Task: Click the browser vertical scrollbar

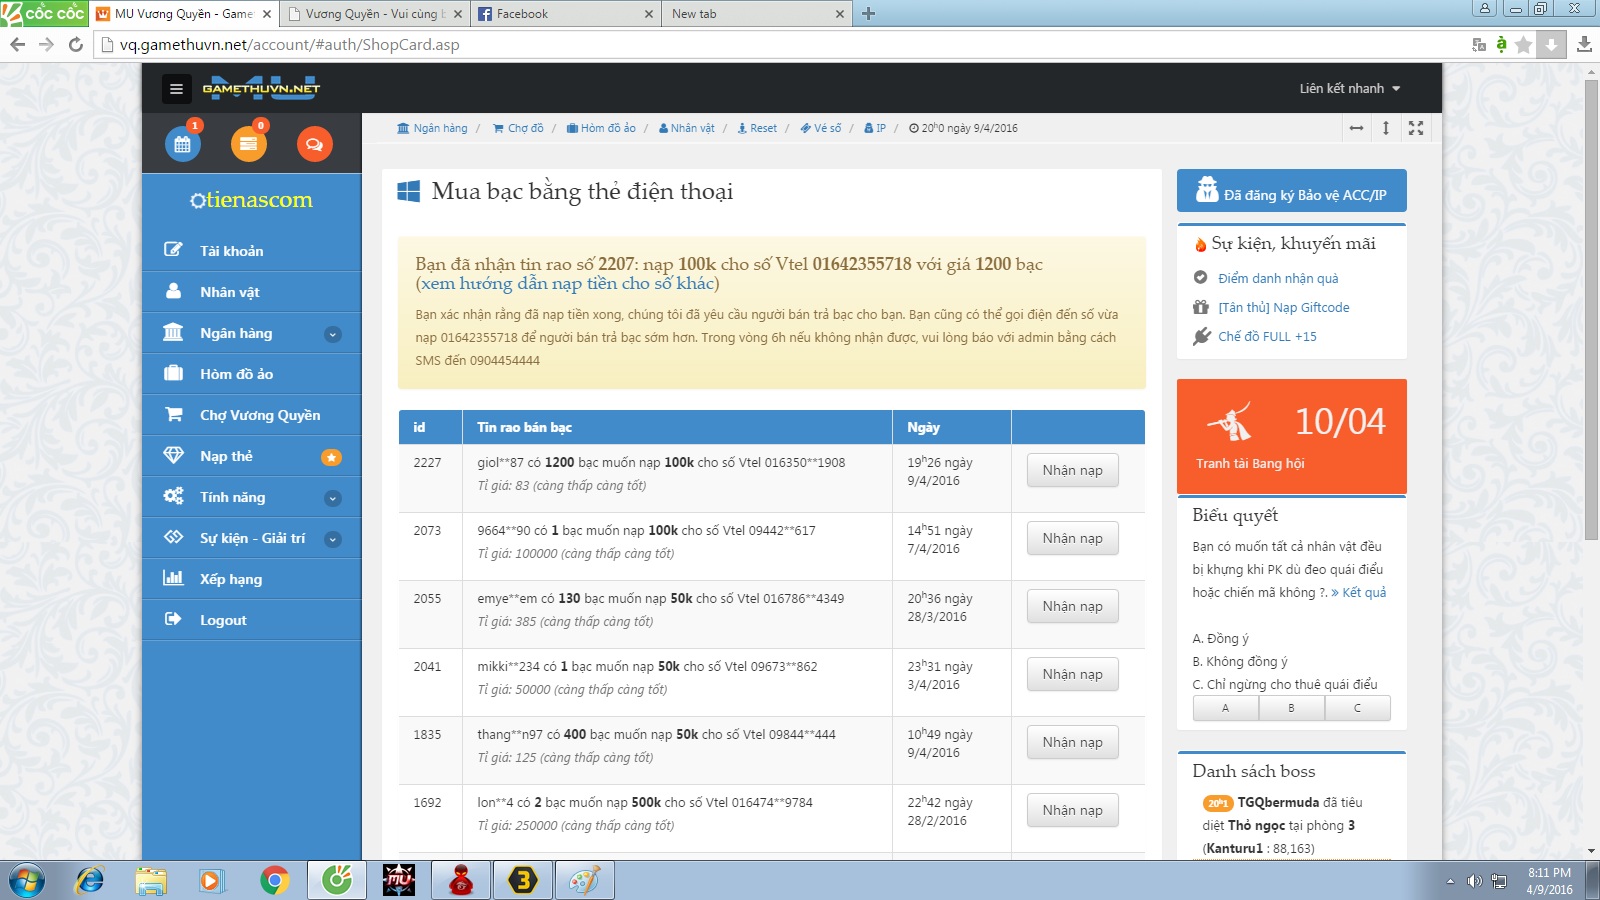Action: coord(1591,300)
